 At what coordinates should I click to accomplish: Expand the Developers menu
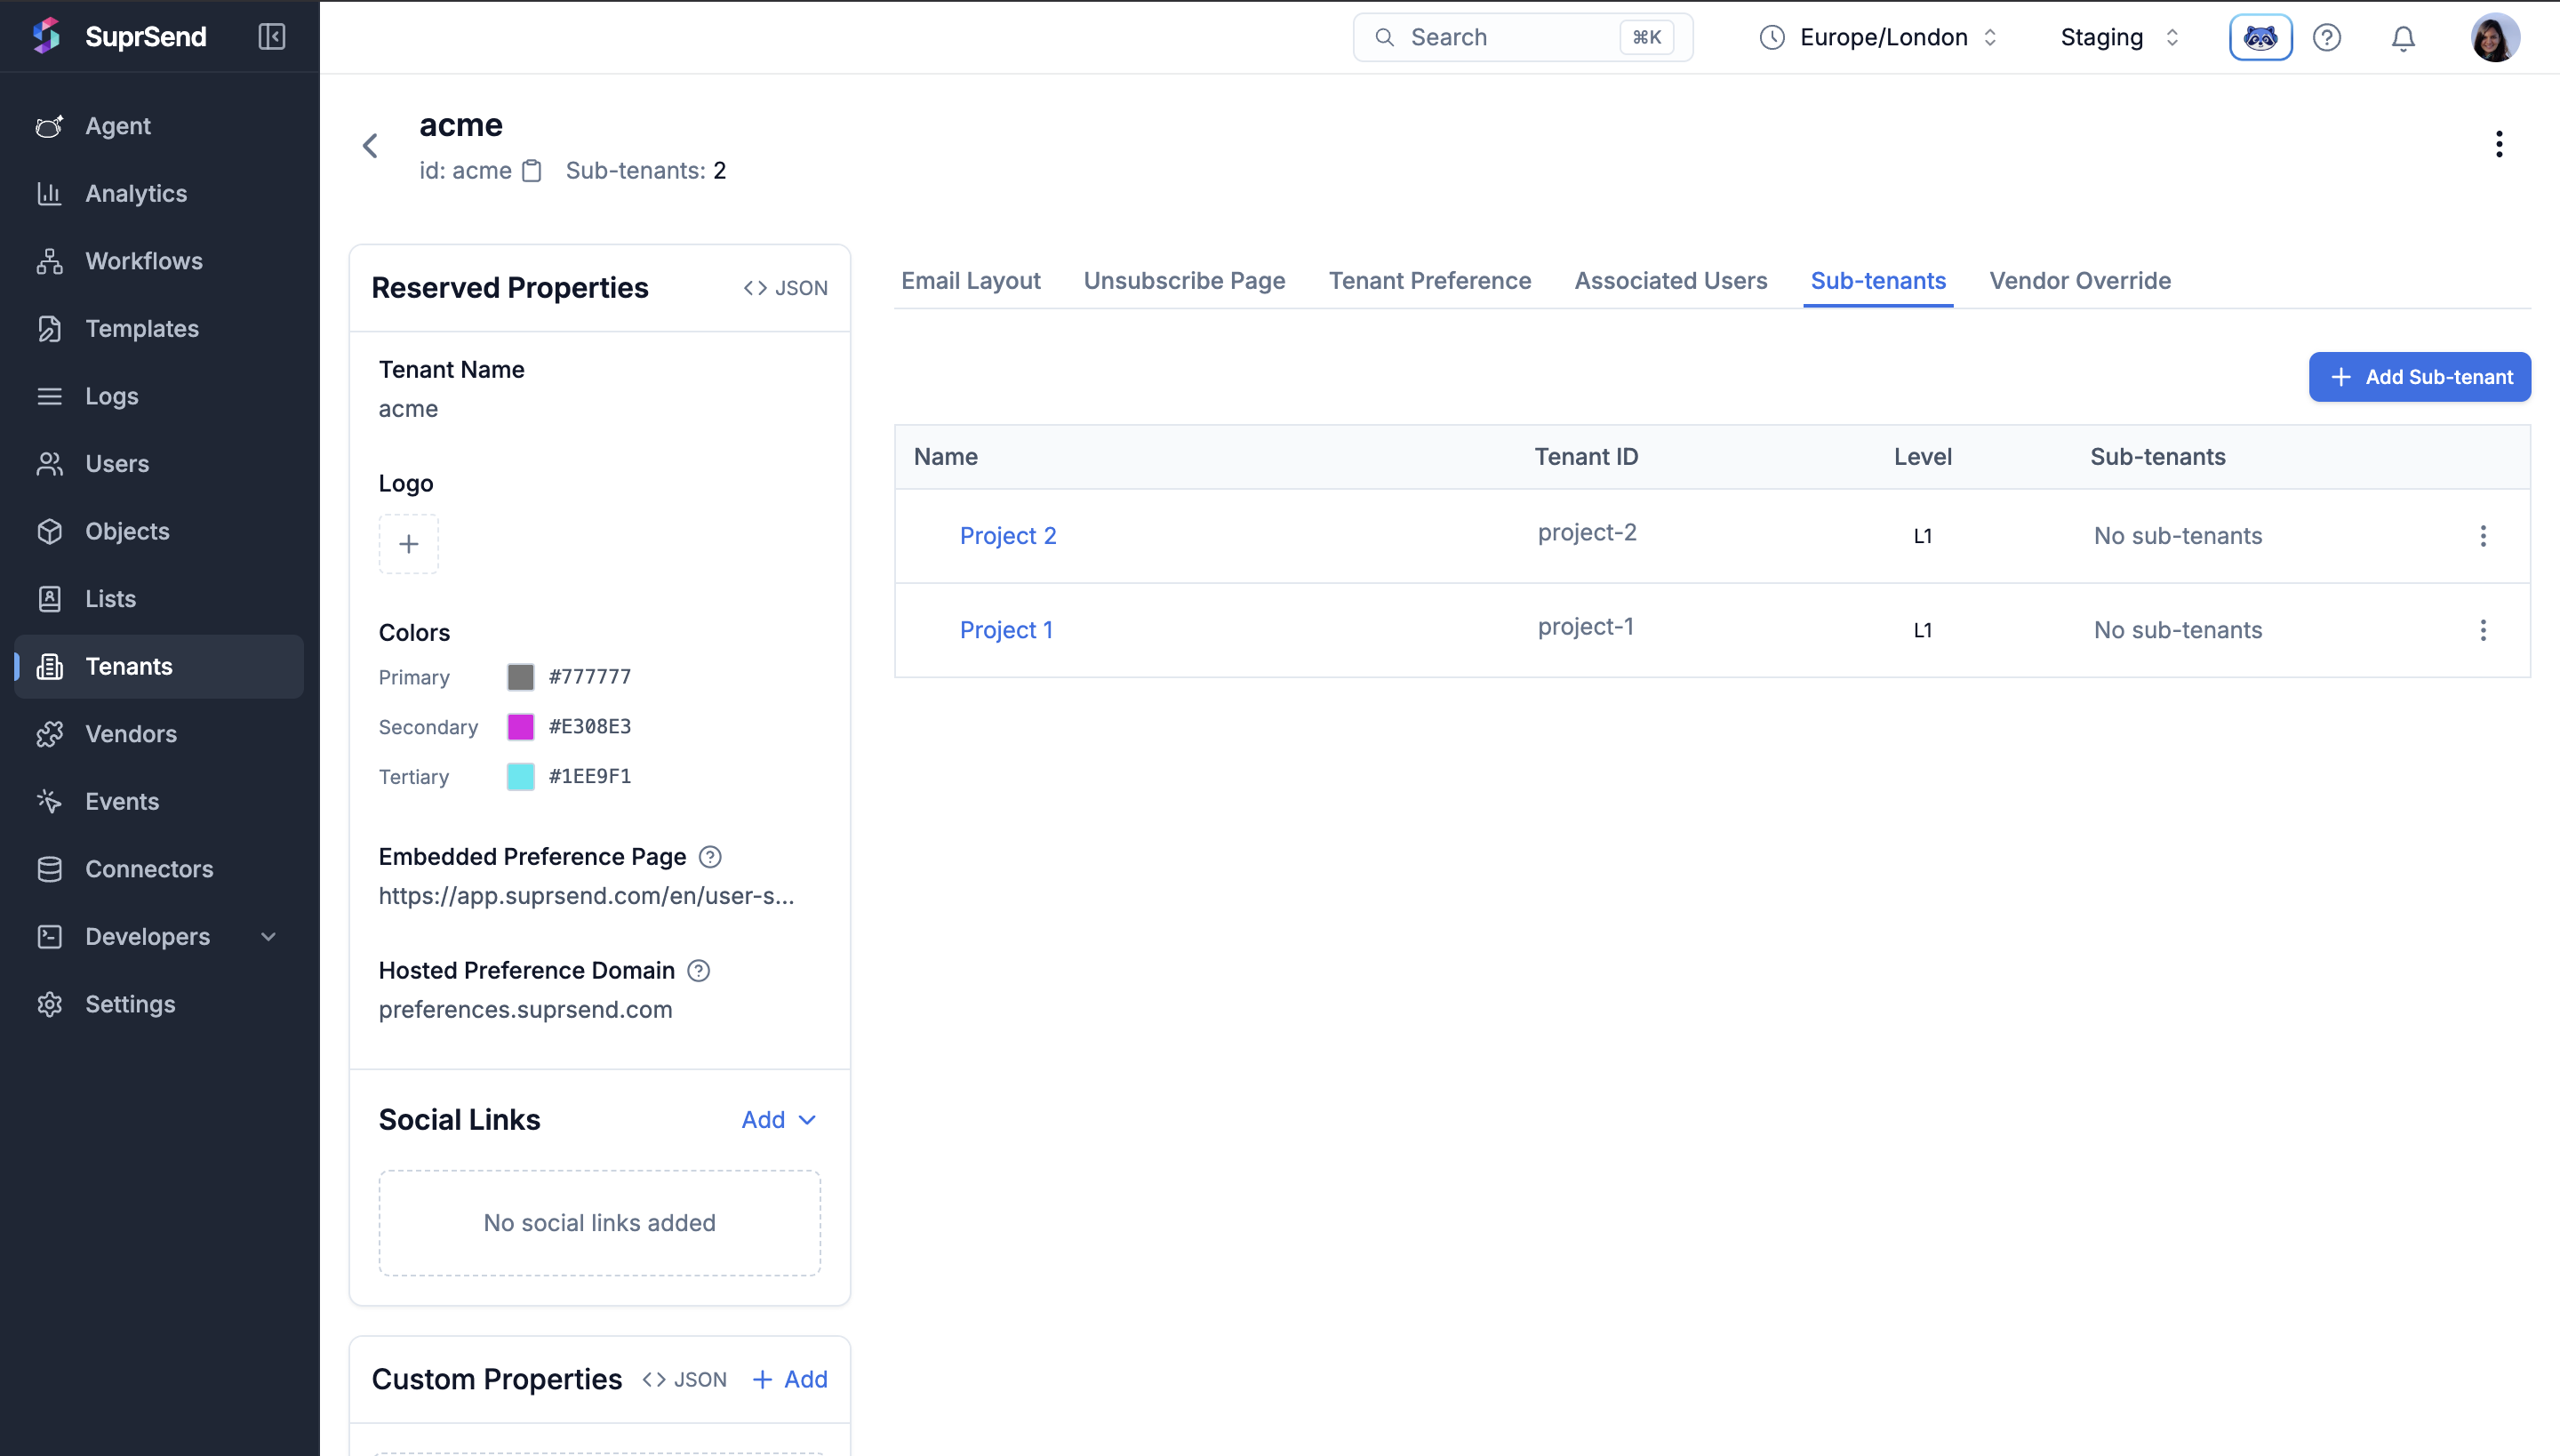(160, 936)
